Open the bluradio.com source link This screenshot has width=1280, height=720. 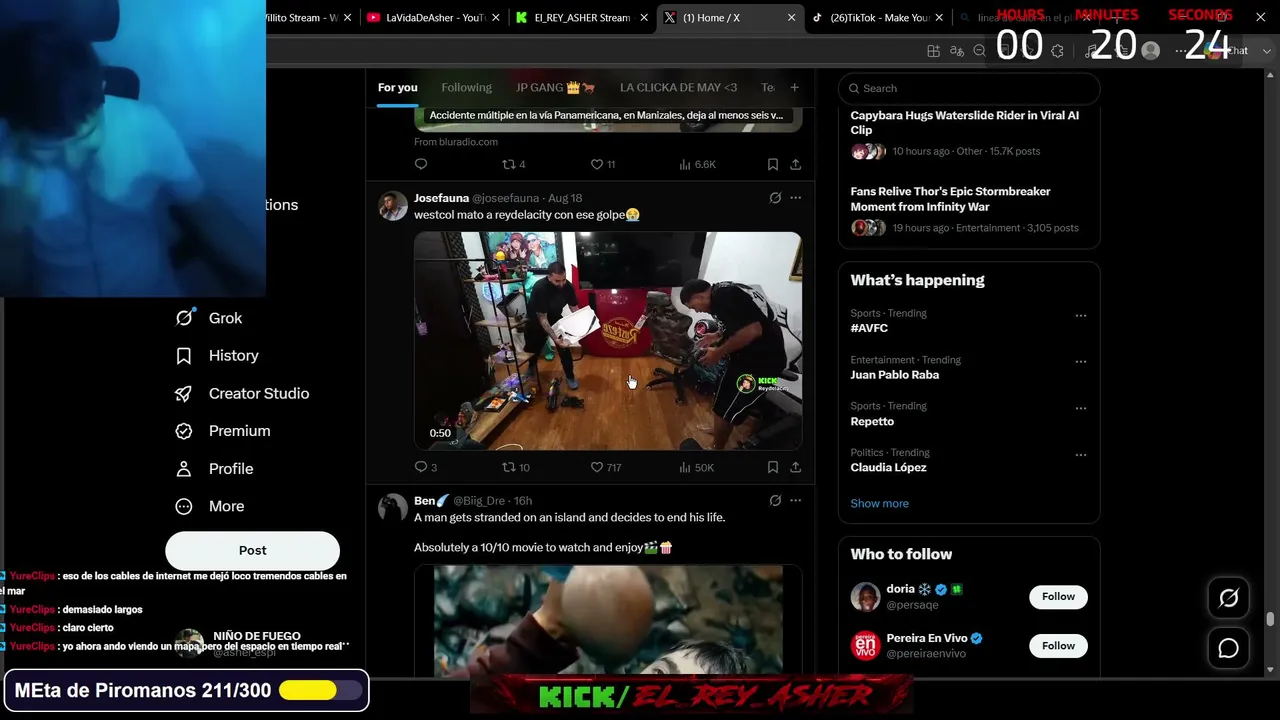[456, 142]
